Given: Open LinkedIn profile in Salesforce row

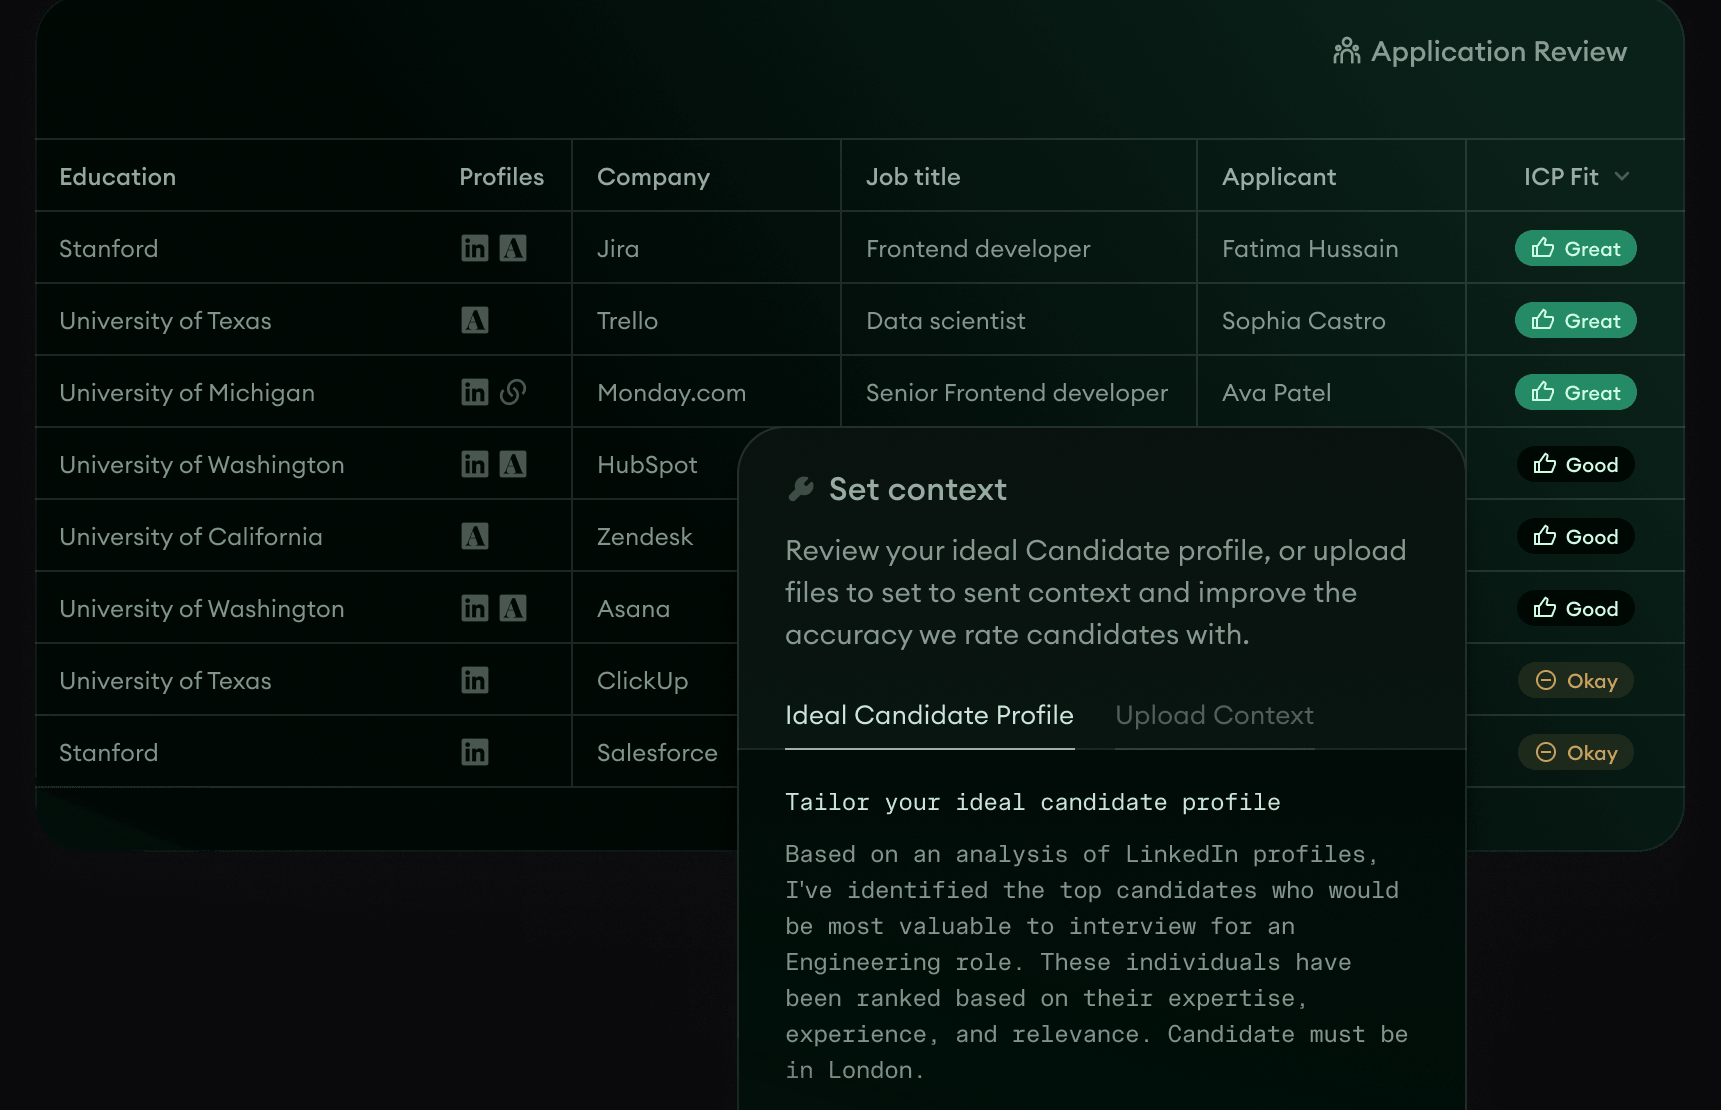Looking at the screenshot, I should [474, 752].
